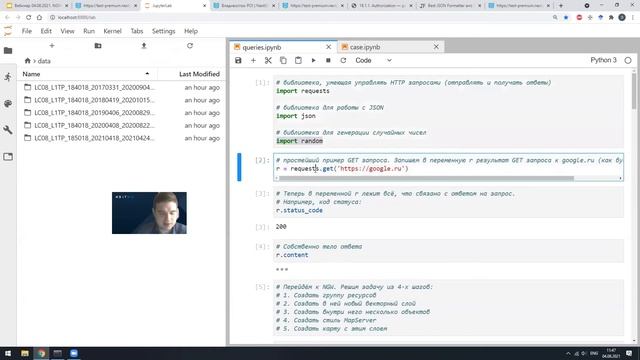This screenshot has width=640, height=360.
Task: Open the Settings menu
Action: pyautogui.click(x=164, y=31)
